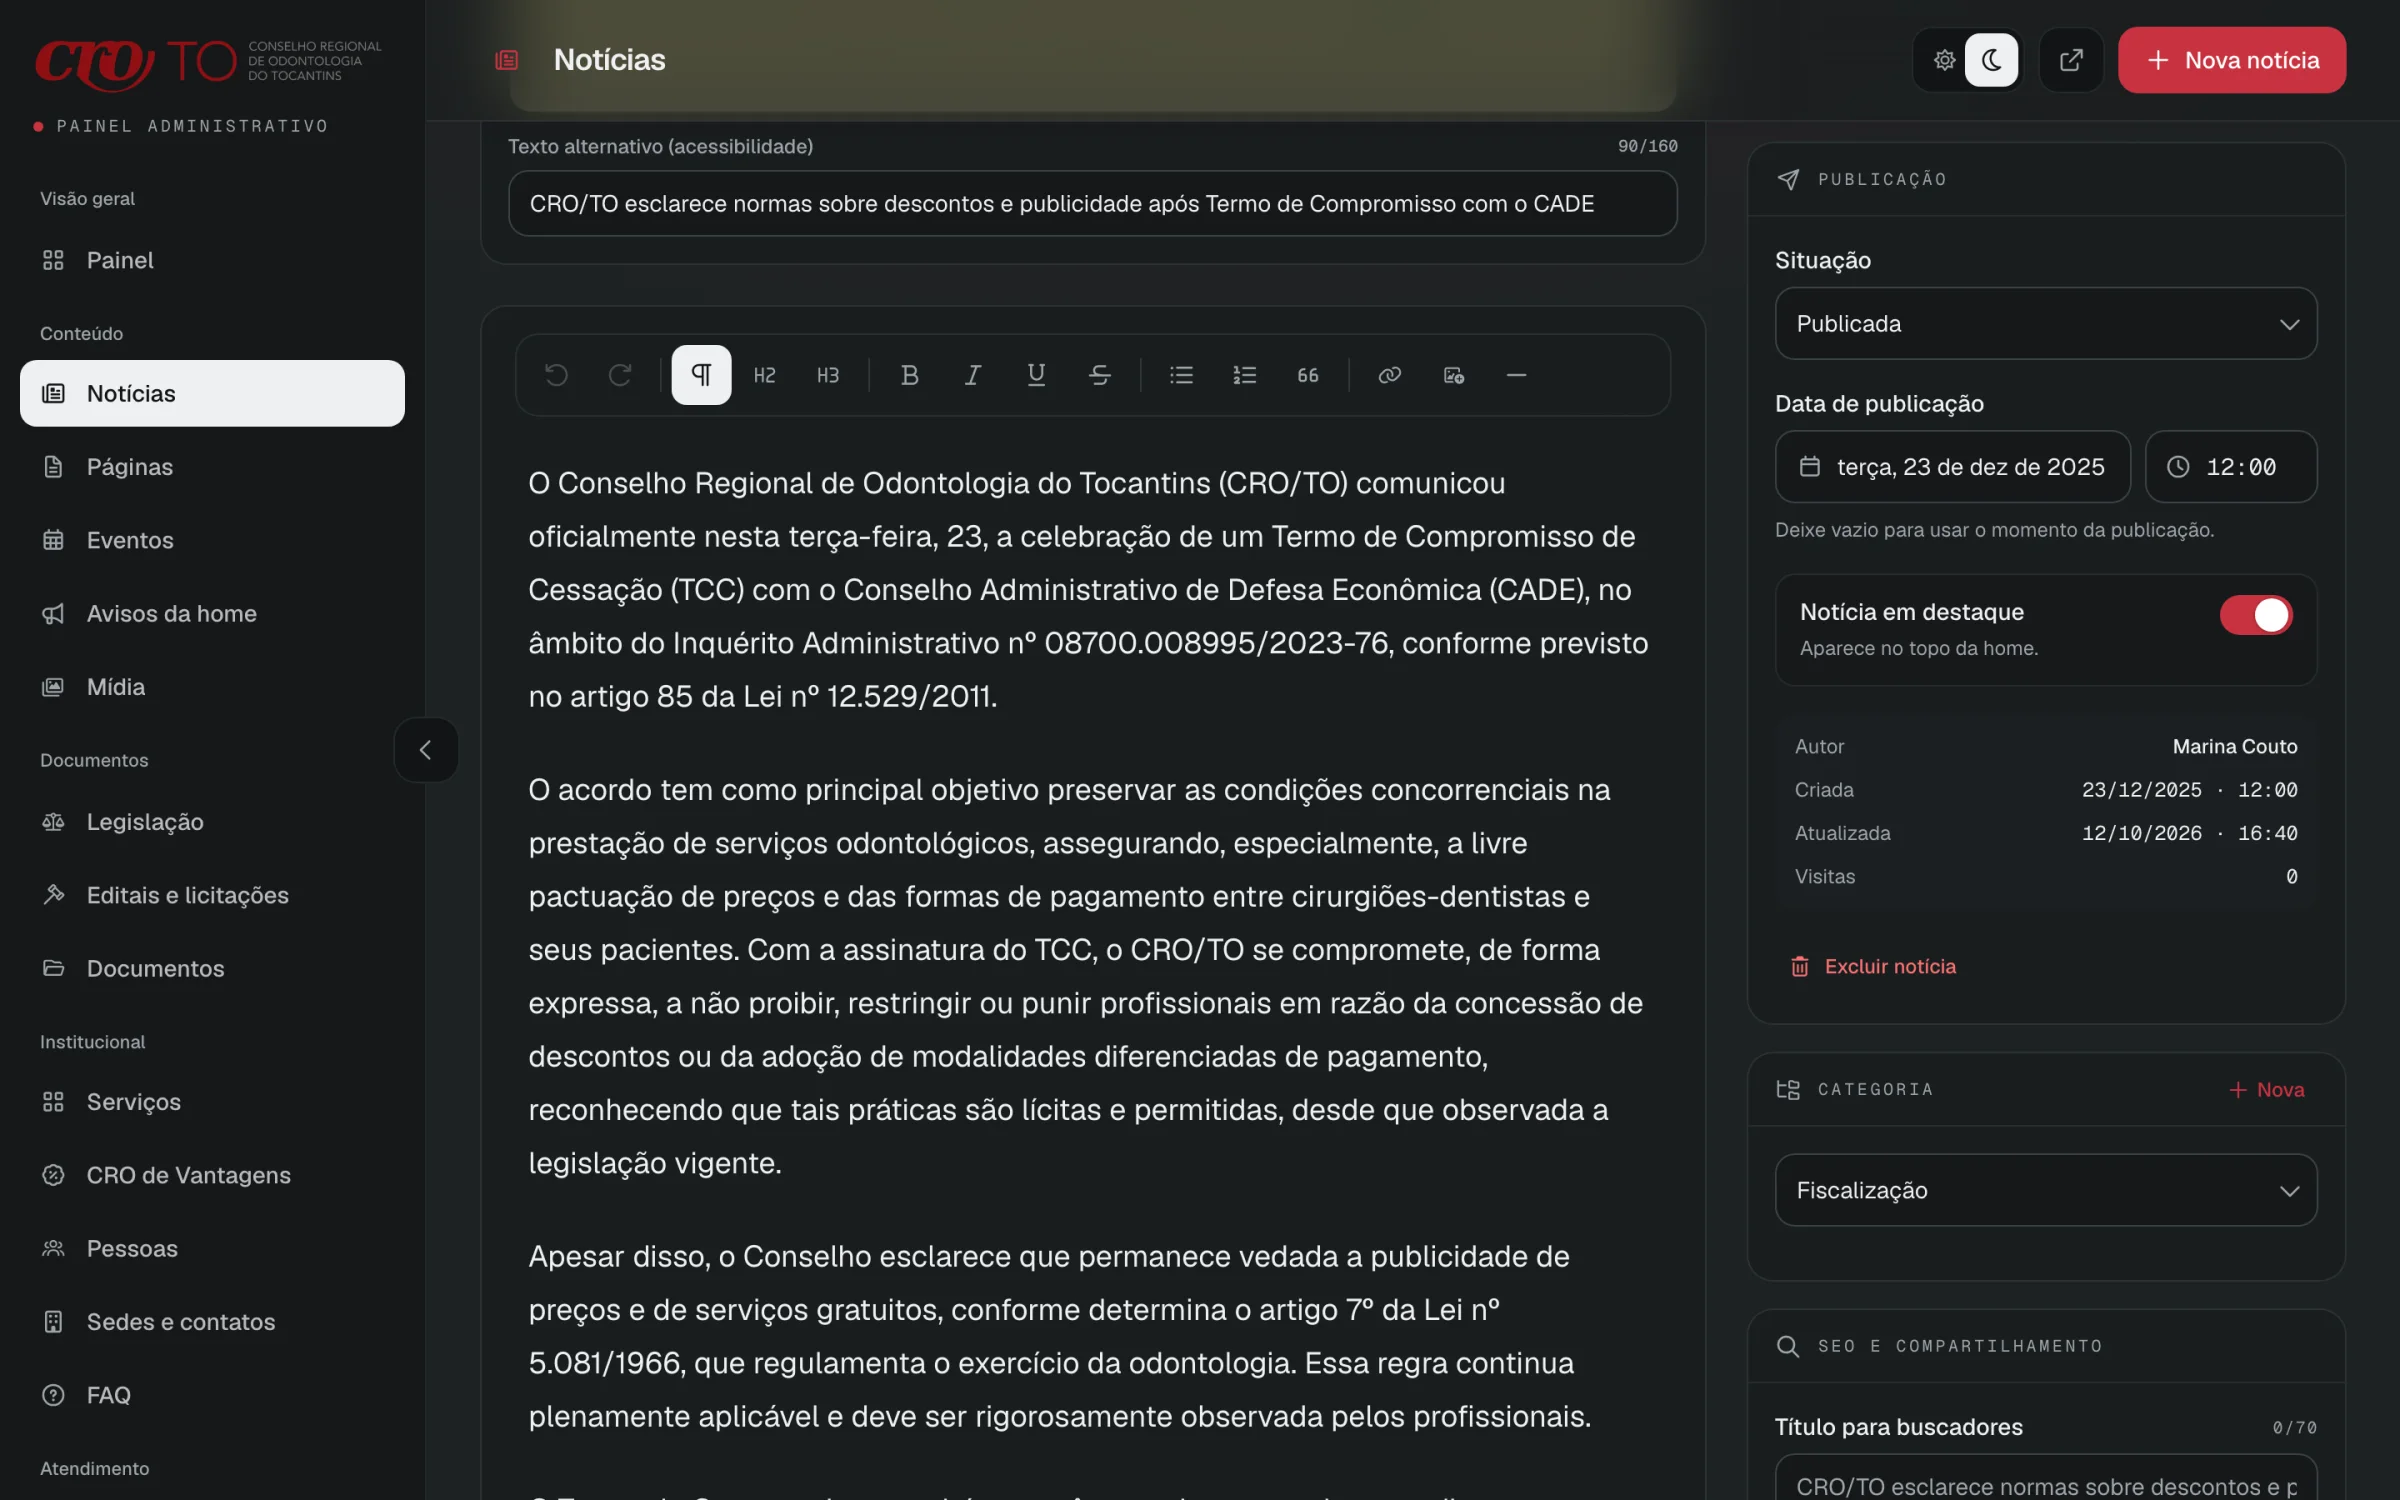
Task: Insert a bulleted list
Action: coord(1181,375)
